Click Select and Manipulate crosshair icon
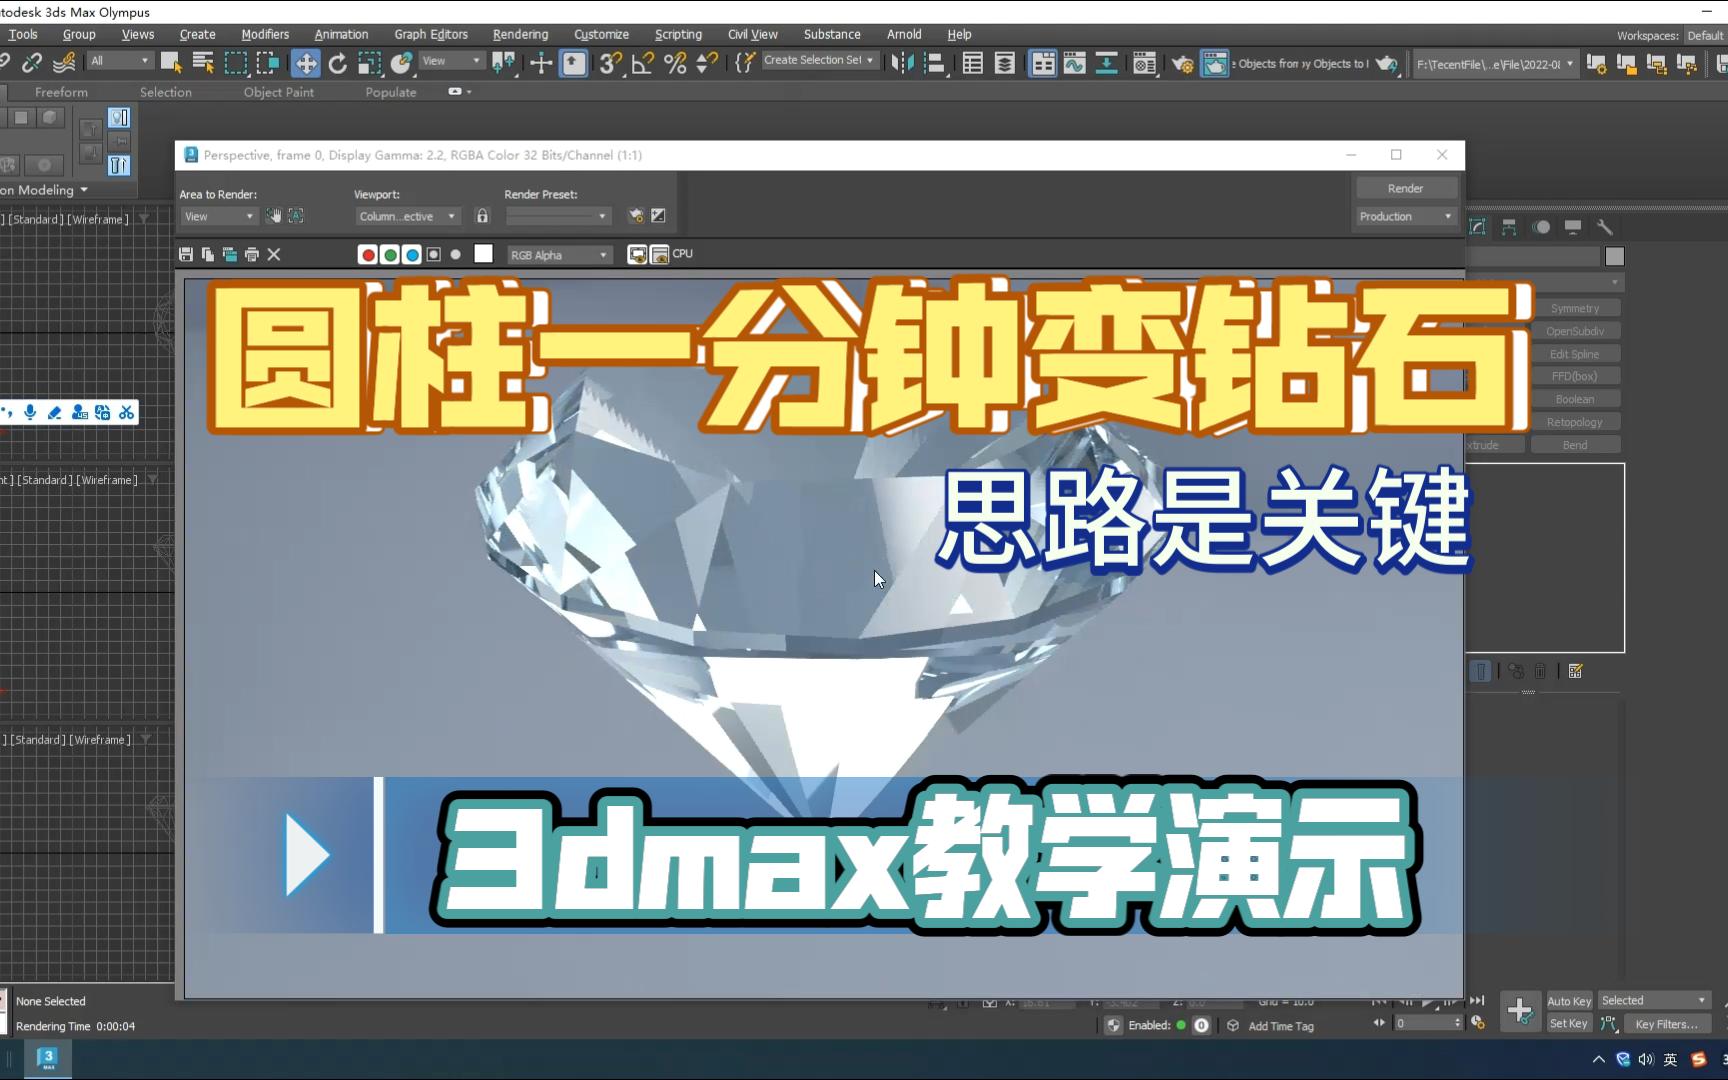 [541, 64]
